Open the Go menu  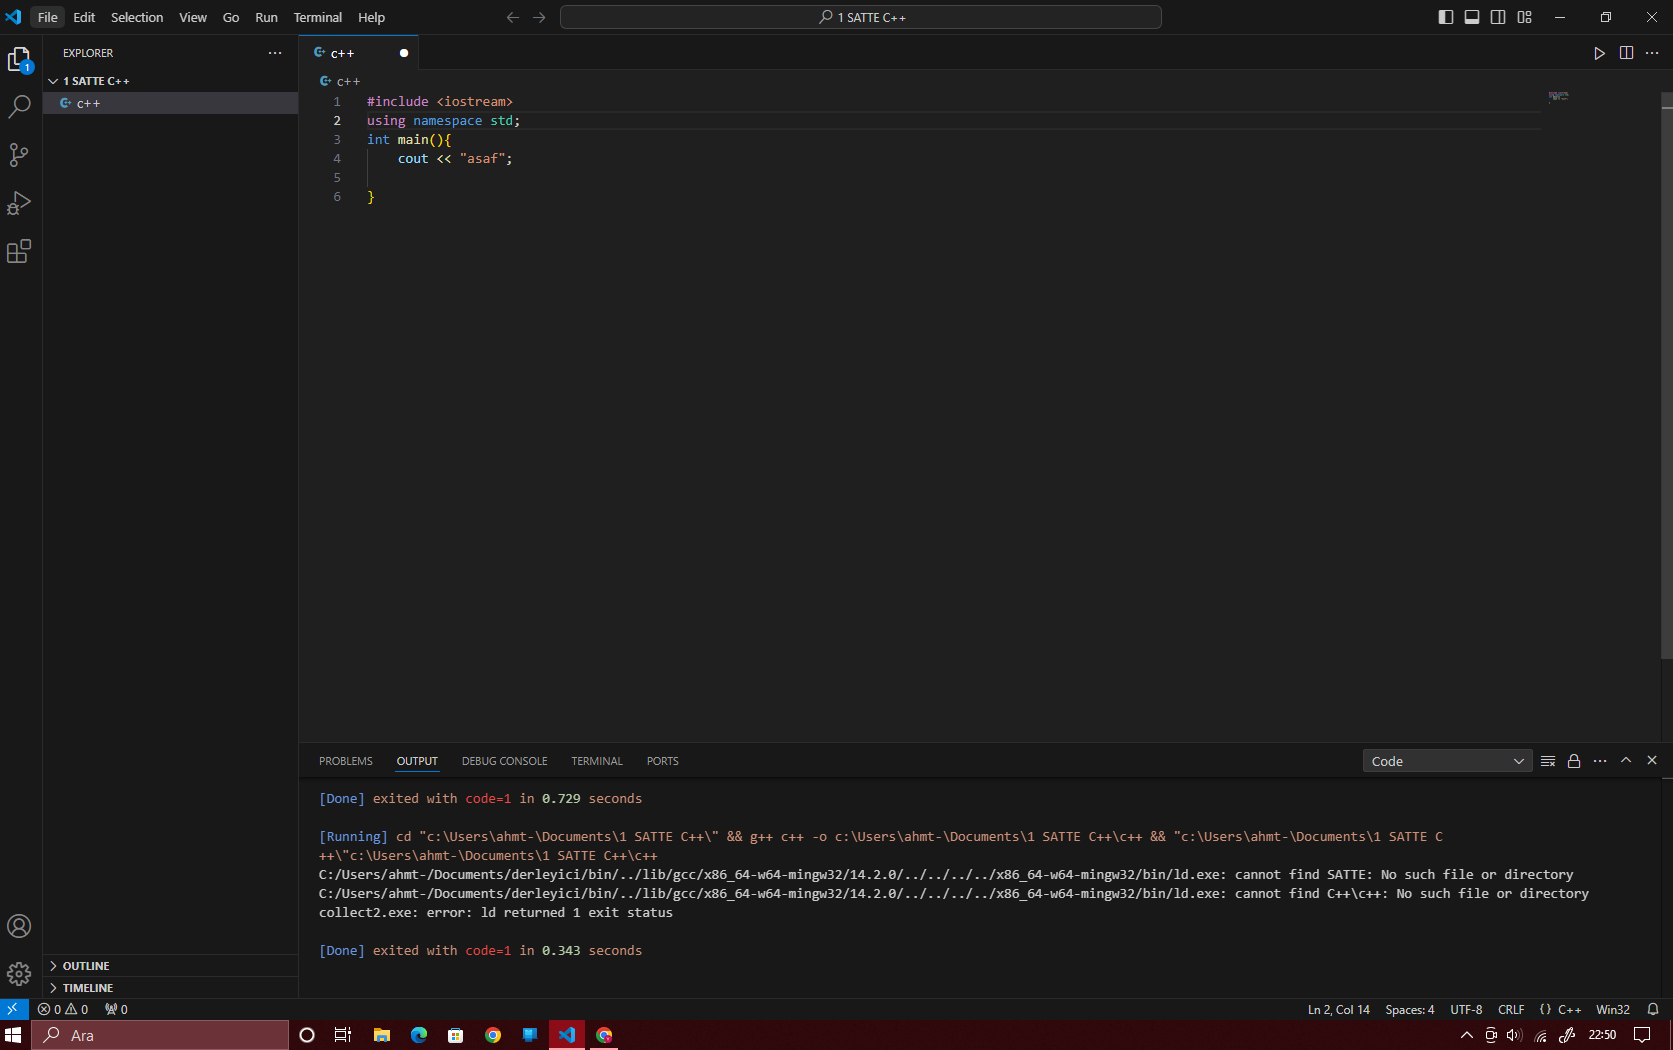coord(231,17)
